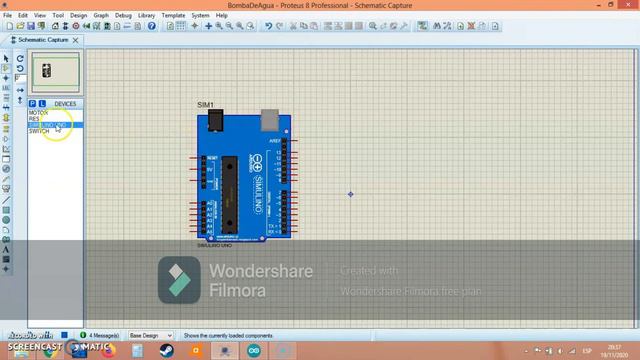The height and width of the screenshot is (360, 640).
Task: Open the Help menu
Action: 222,15
